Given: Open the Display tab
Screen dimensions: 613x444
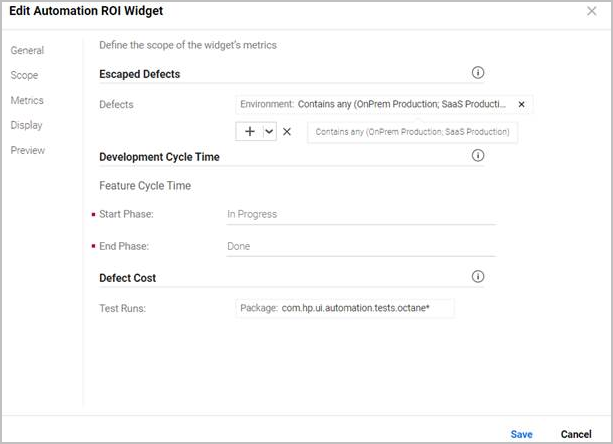Looking at the screenshot, I should pyautogui.click(x=26, y=125).
